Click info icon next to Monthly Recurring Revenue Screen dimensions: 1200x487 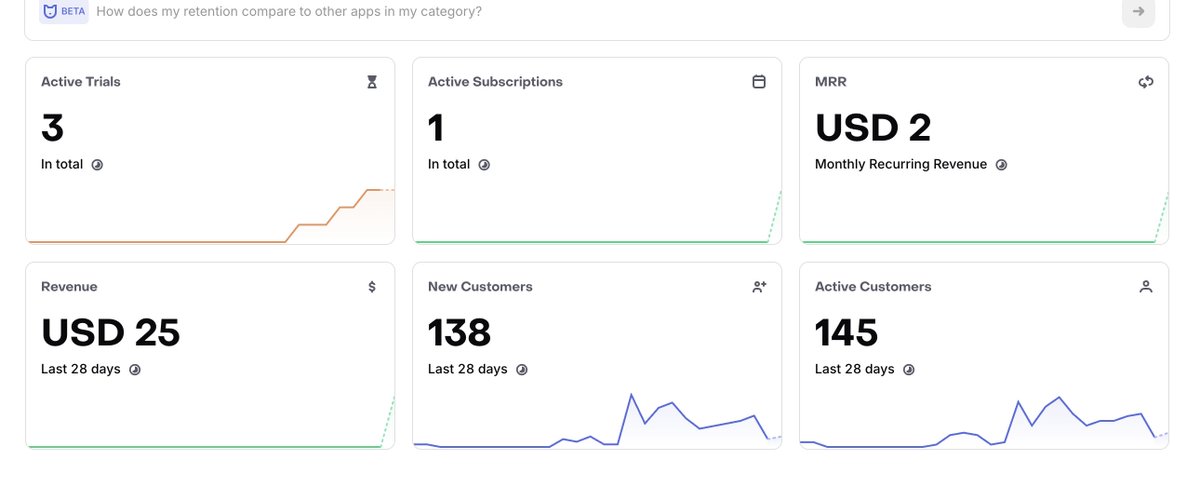(x=1001, y=165)
